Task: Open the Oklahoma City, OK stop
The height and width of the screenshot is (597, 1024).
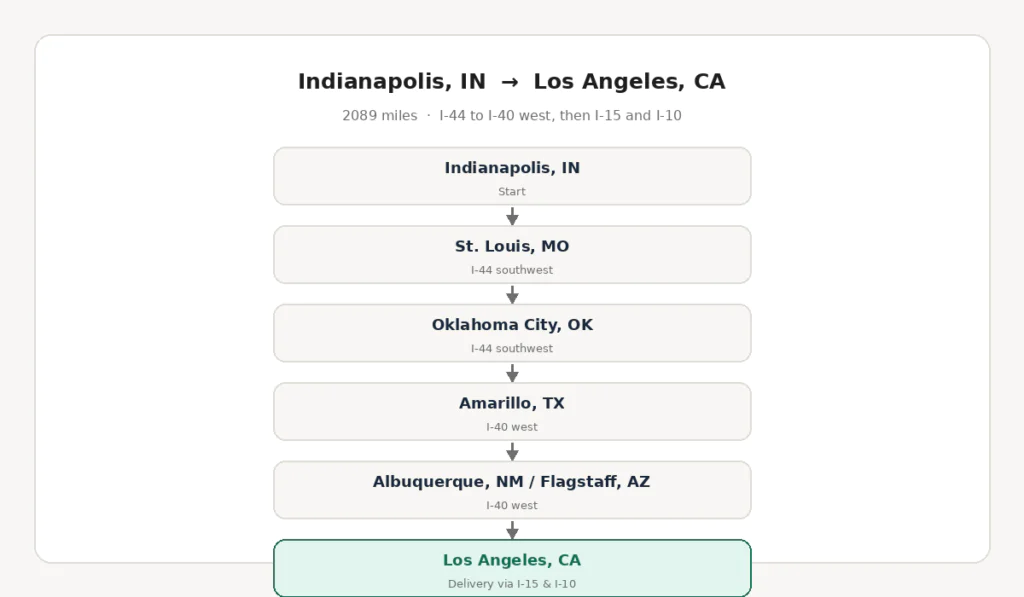Action: (512, 333)
